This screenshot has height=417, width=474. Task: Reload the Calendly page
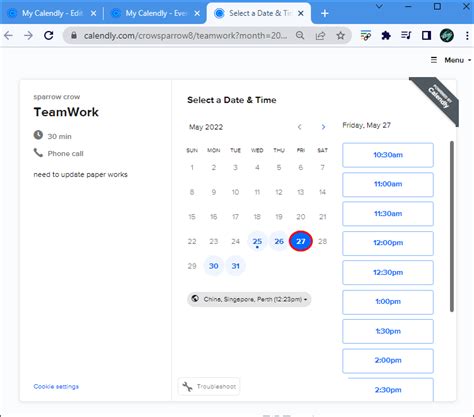(49, 35)
